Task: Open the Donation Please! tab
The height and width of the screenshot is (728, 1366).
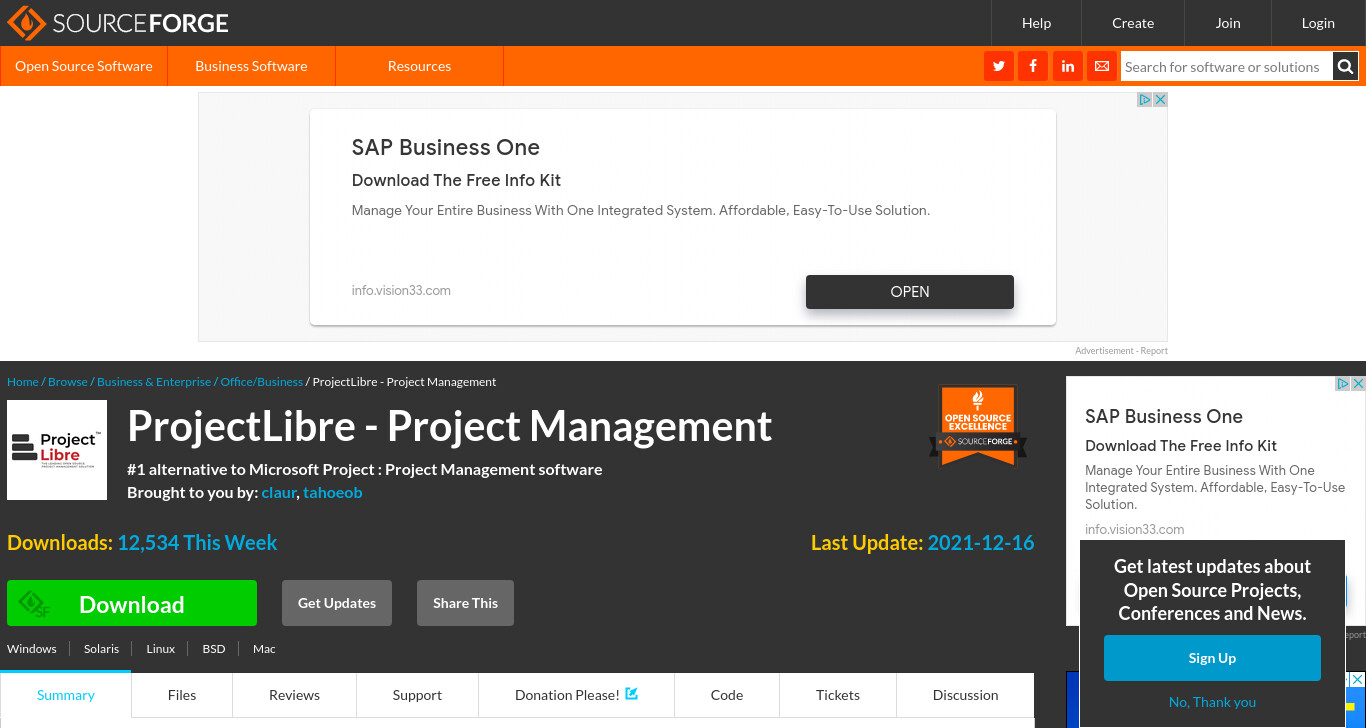Action: tap(576, 695)
